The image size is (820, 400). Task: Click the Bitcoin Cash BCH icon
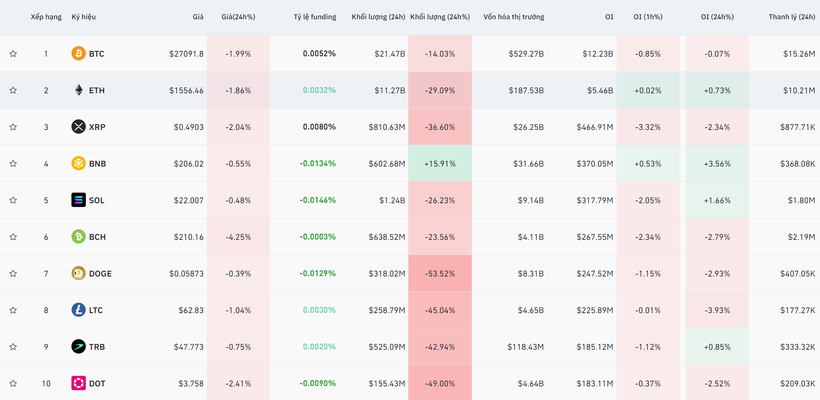point(78,237)
